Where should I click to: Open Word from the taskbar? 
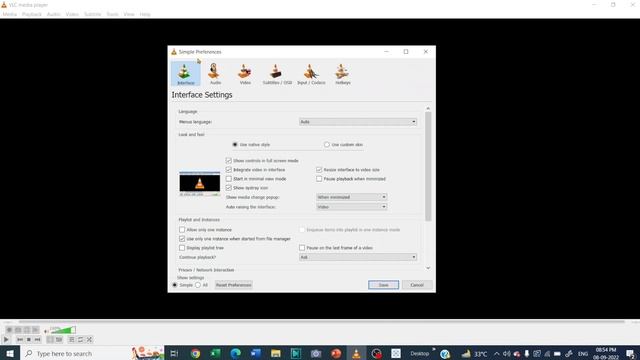point(256,353)
